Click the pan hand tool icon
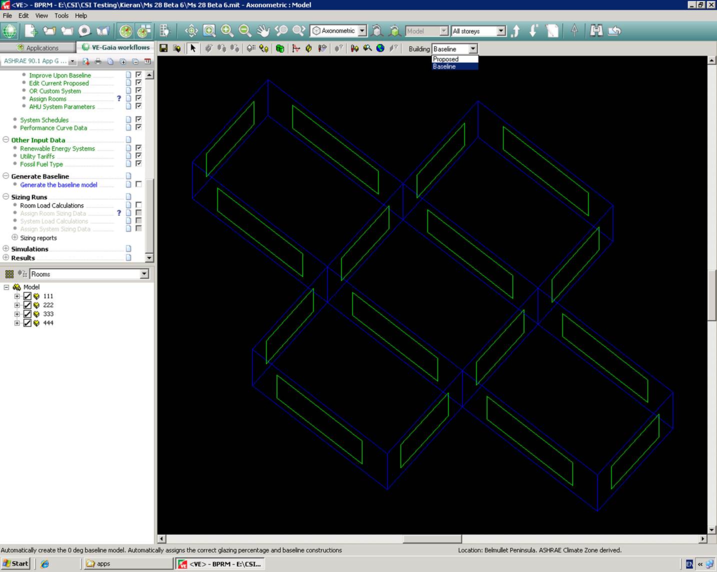 [262, 31]
